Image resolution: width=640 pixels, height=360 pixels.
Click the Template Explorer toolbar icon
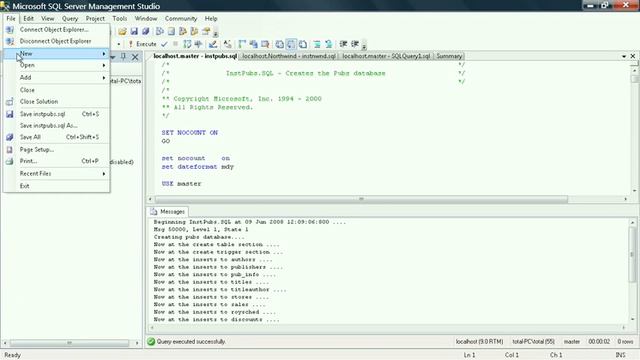pyautogui.click(x=194, y=31)
